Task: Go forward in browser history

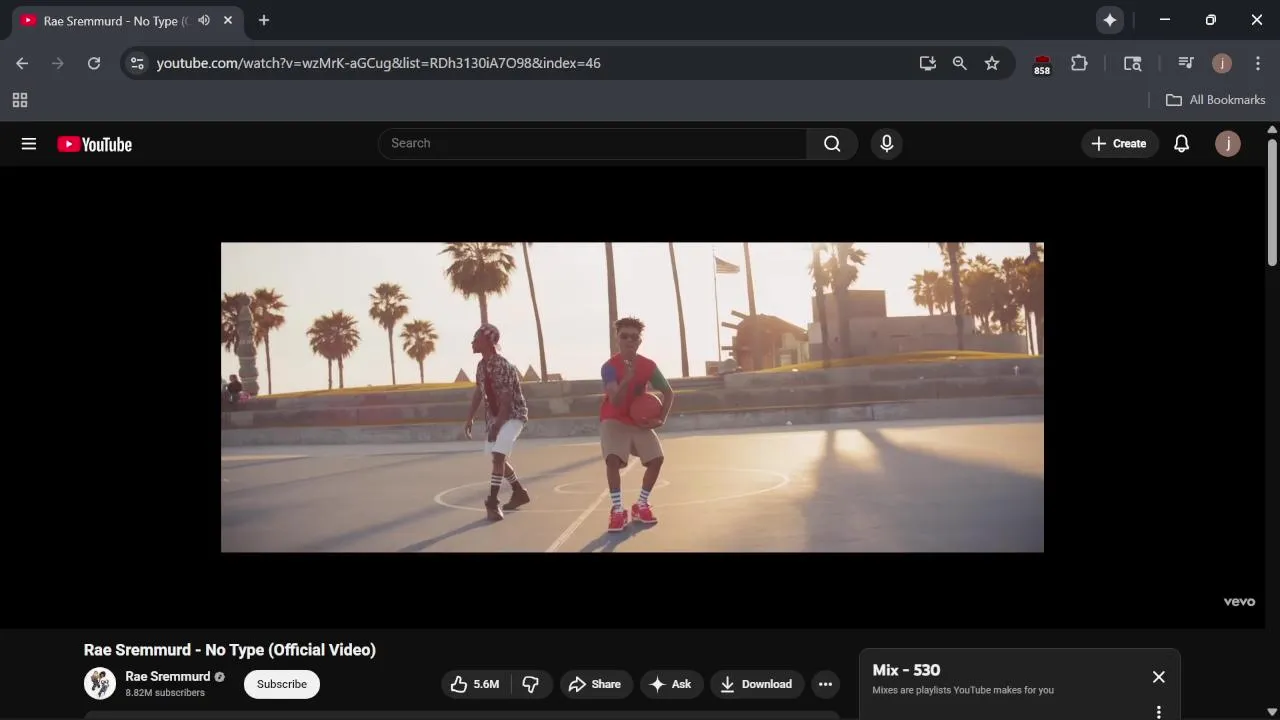Action: (x=58, y=63)
